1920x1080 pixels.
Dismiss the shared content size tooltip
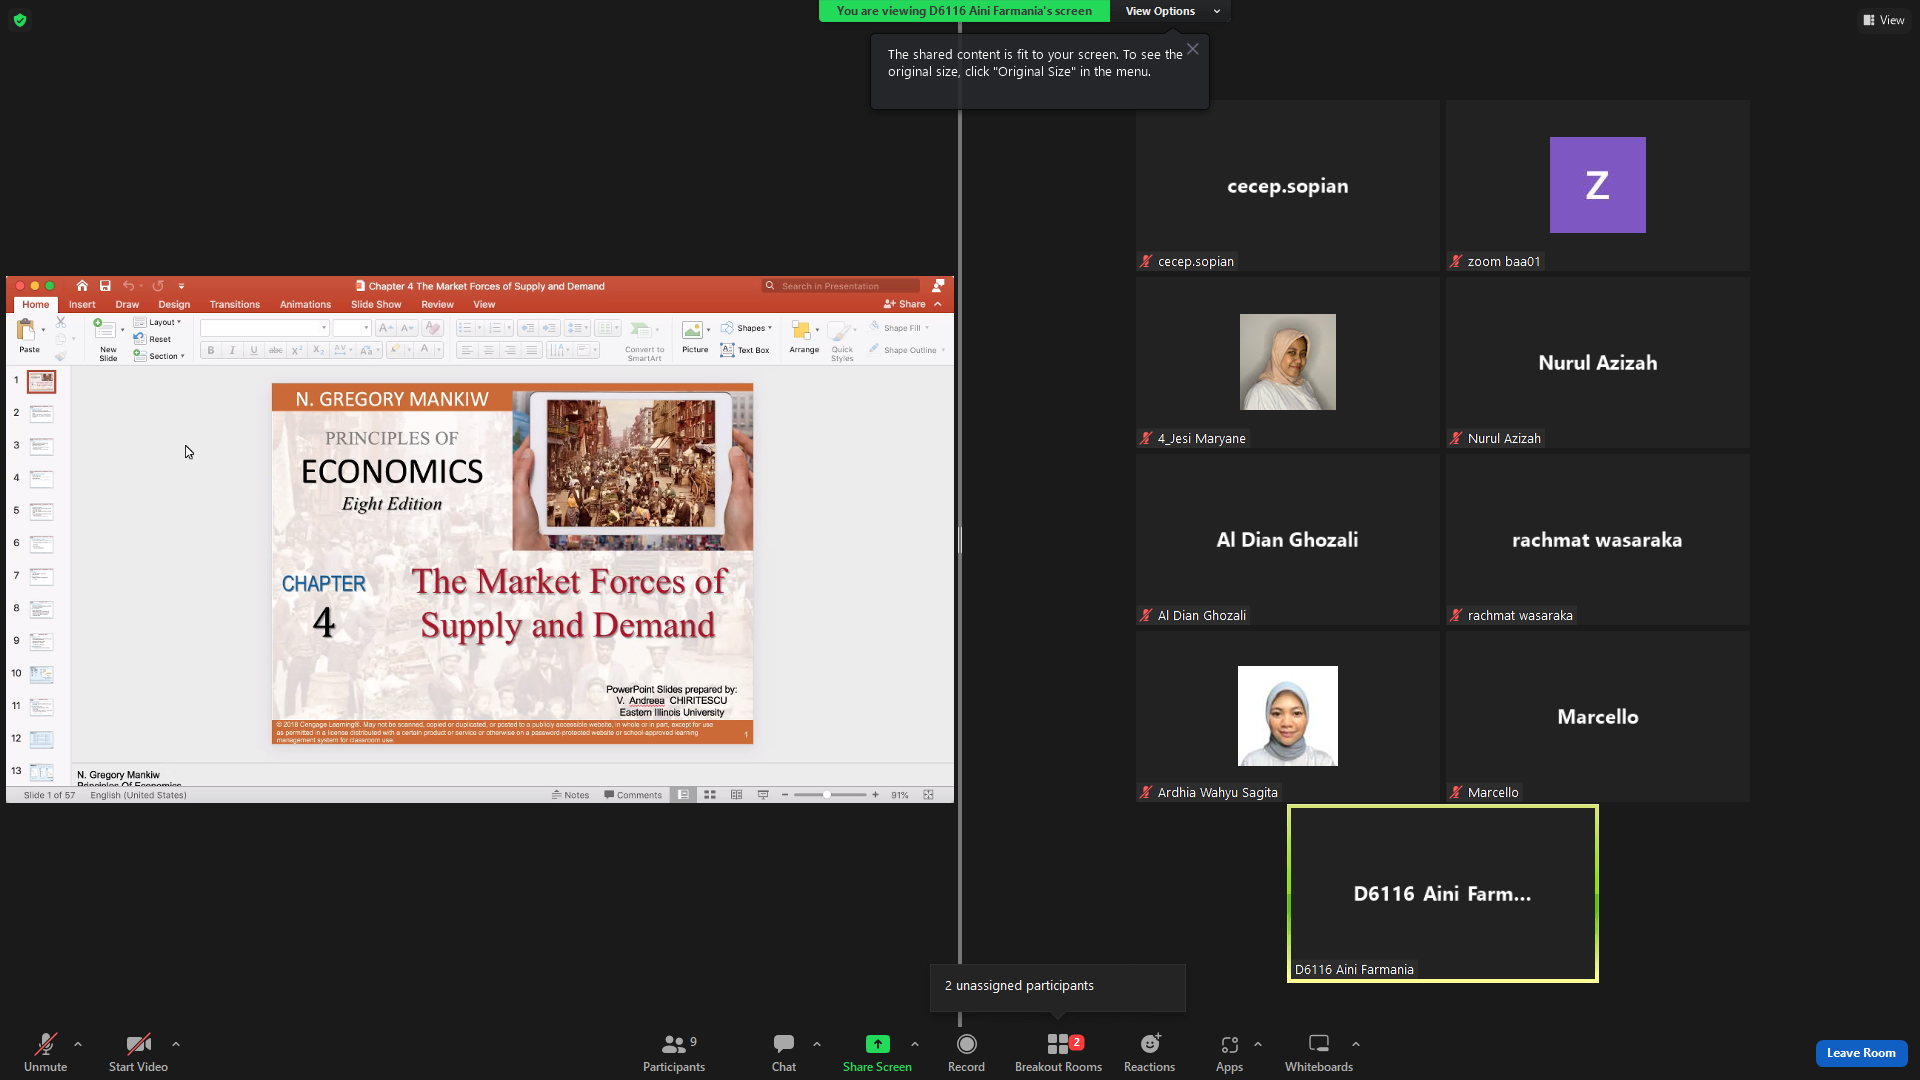[1193, 49]
